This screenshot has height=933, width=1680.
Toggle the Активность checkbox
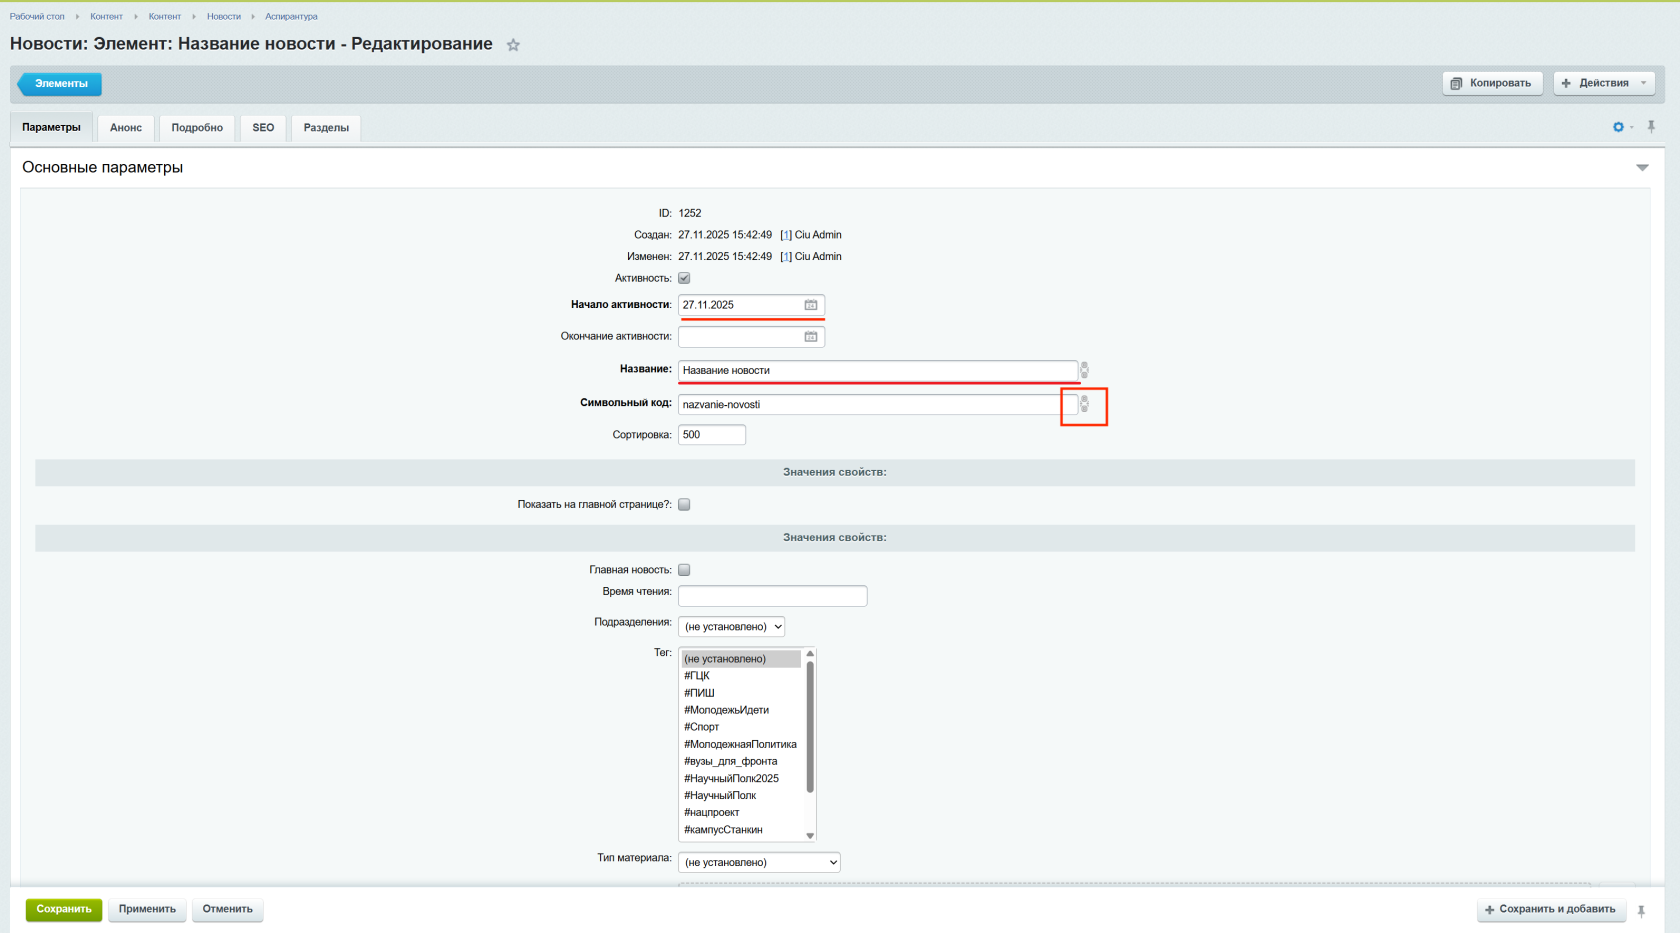click(684, 278)
